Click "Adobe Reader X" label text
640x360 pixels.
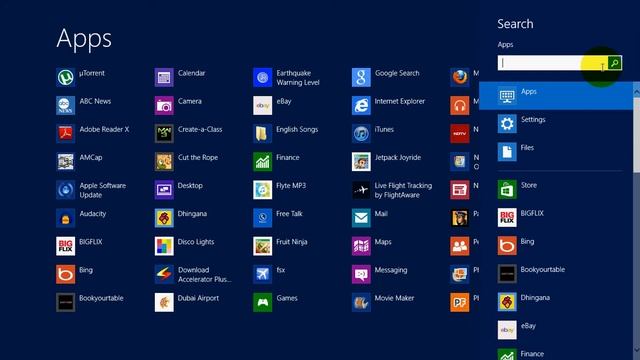click(x=104, y=129)
